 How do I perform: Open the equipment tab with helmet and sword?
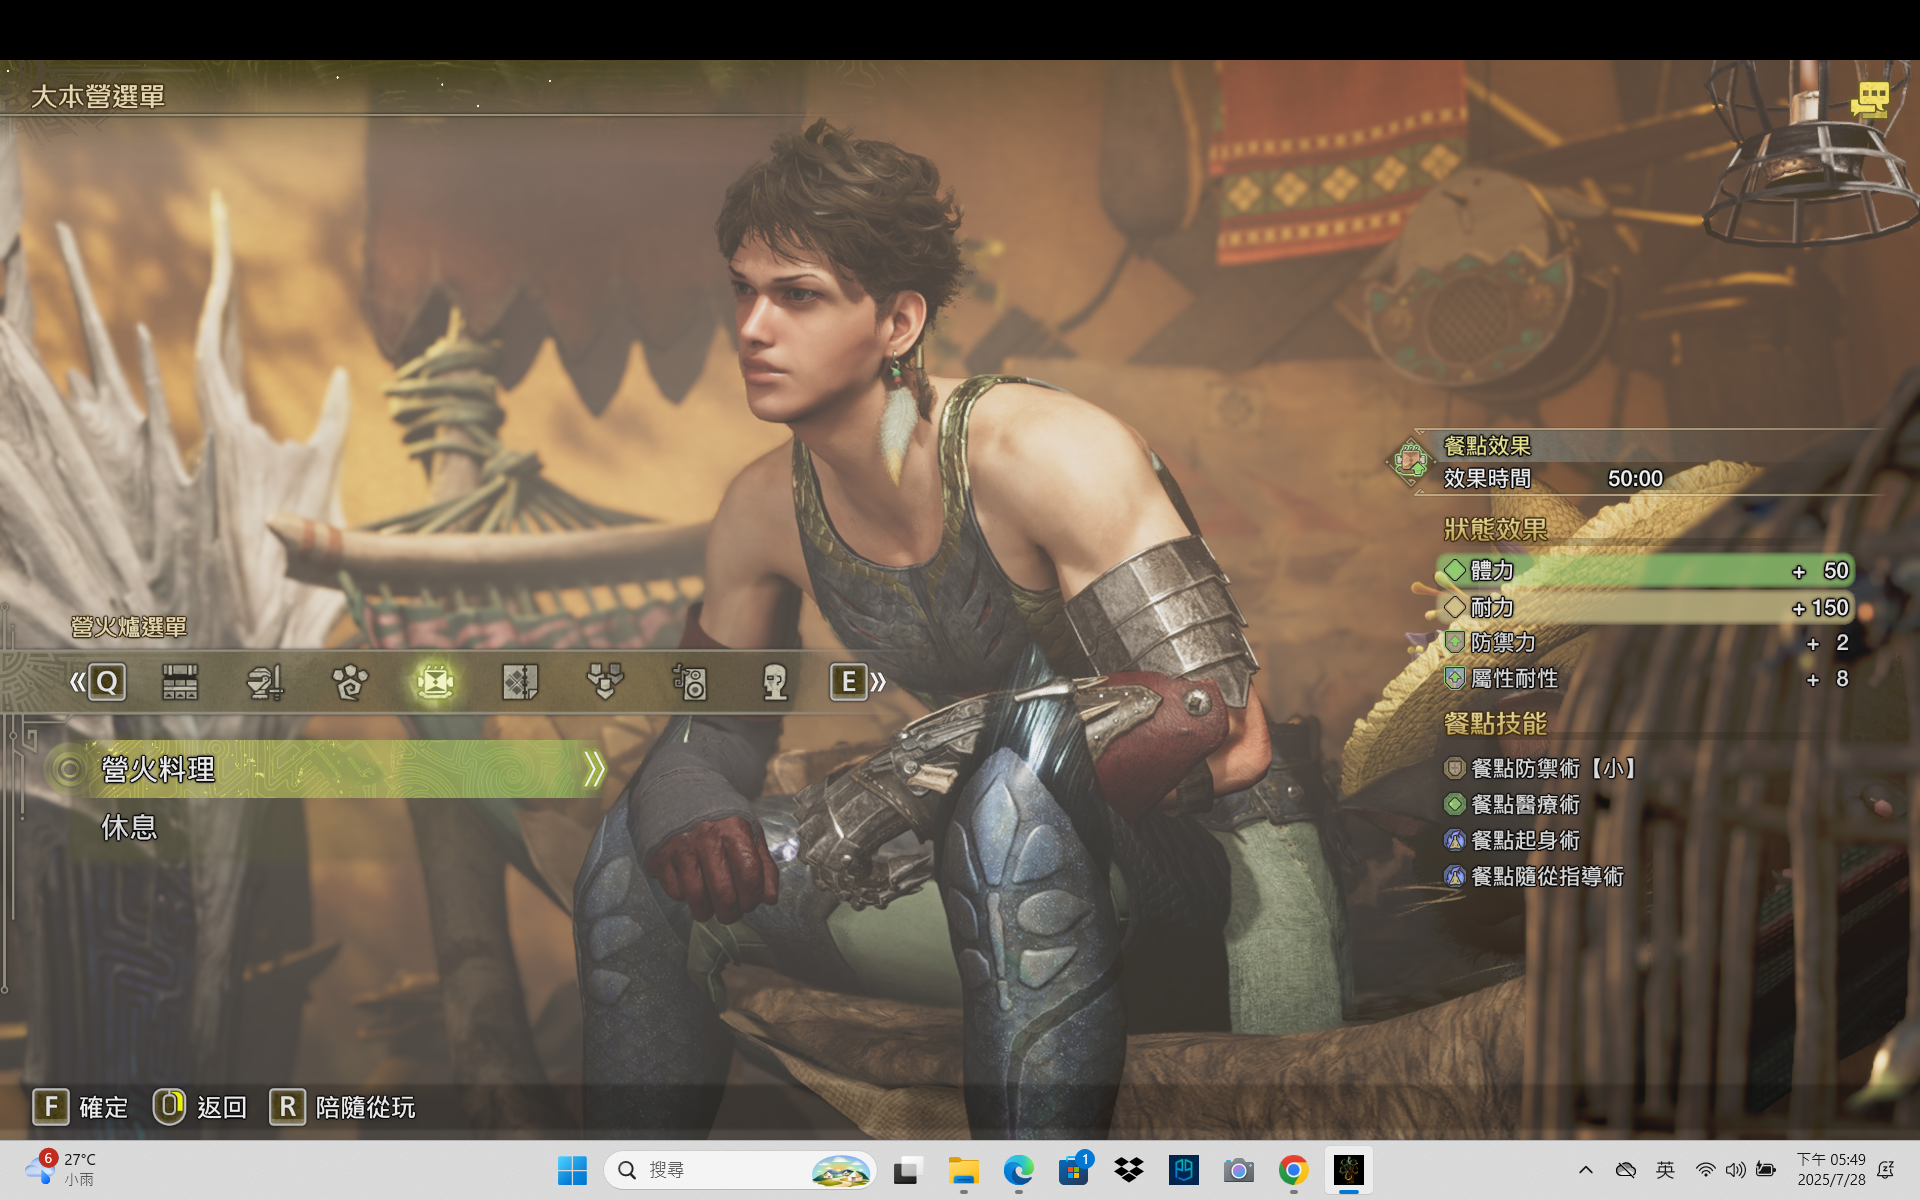(265, 682)
